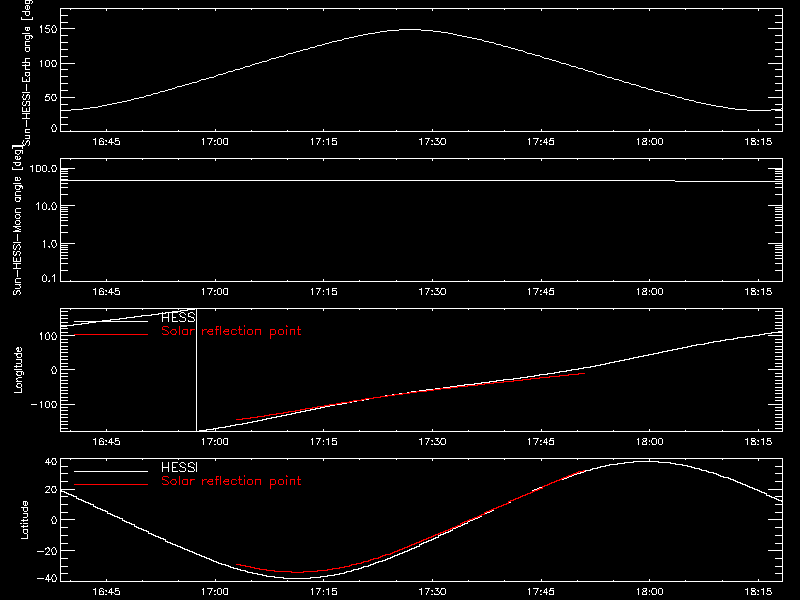Click the 17:30 time label under Earth angle plot

432,142
